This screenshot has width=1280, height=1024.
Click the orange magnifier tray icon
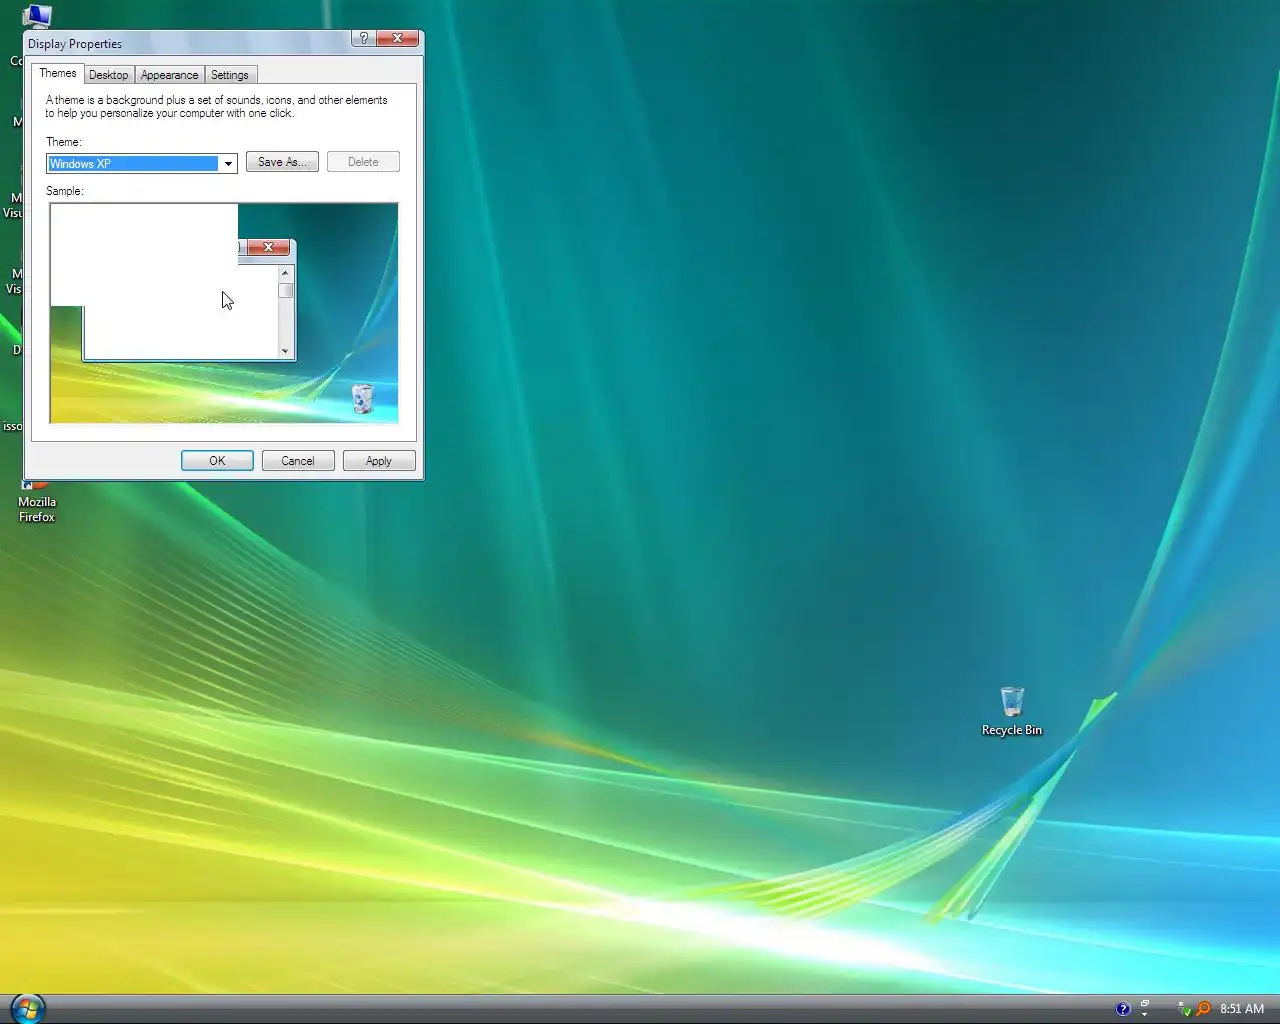(1203, 1009)
